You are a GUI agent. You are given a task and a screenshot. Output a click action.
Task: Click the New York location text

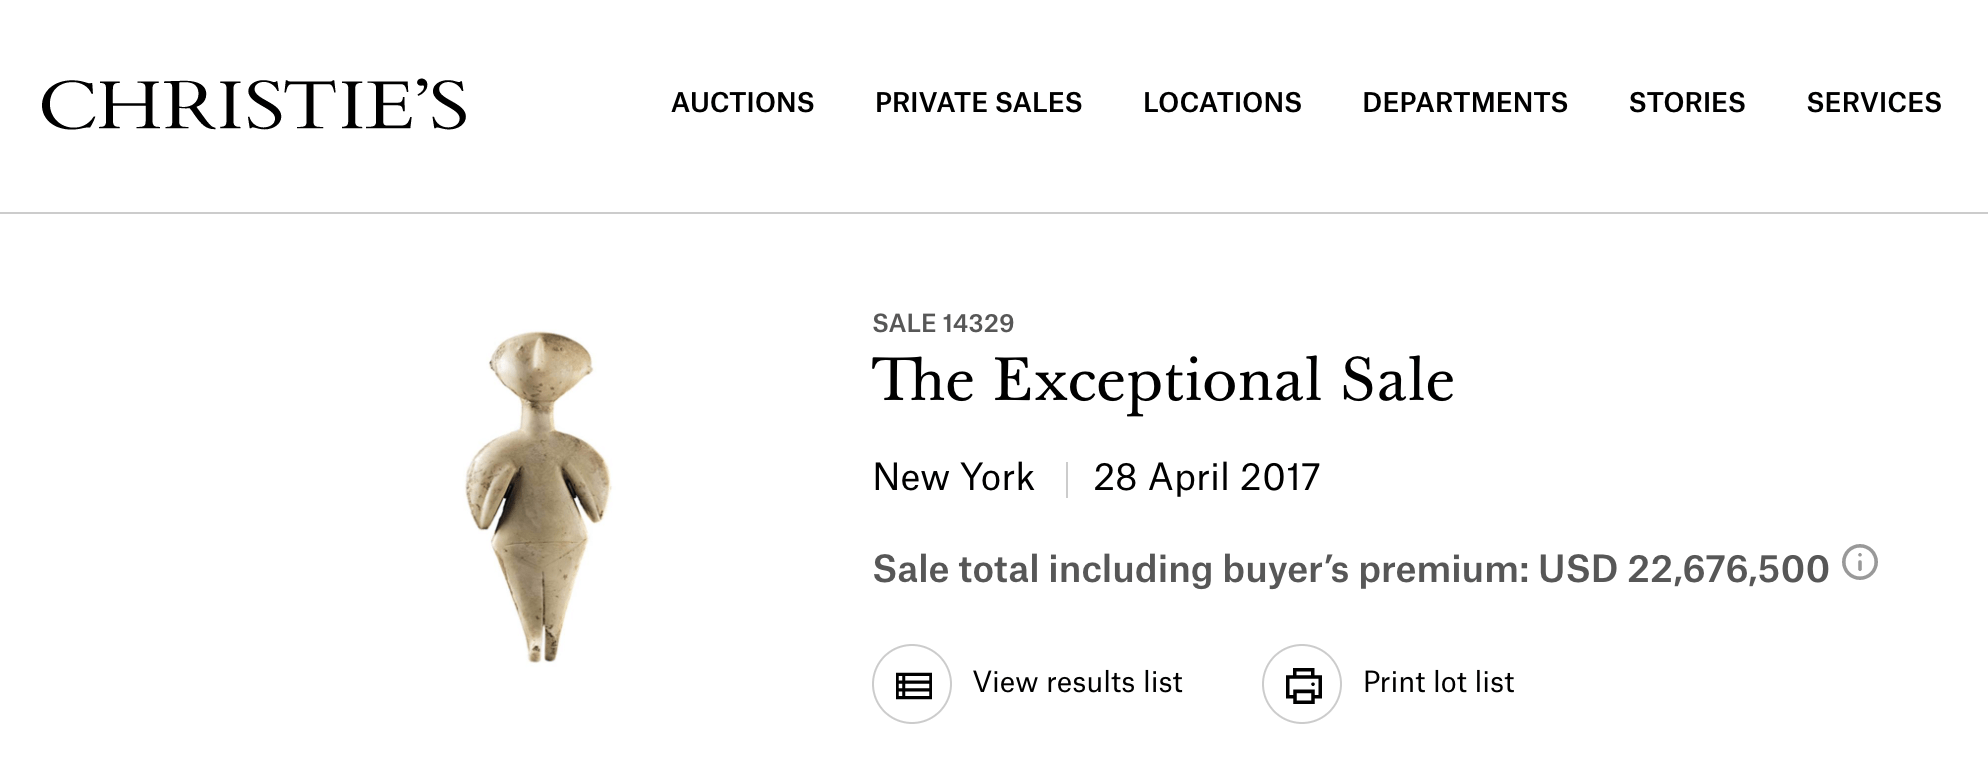(953, 478)
